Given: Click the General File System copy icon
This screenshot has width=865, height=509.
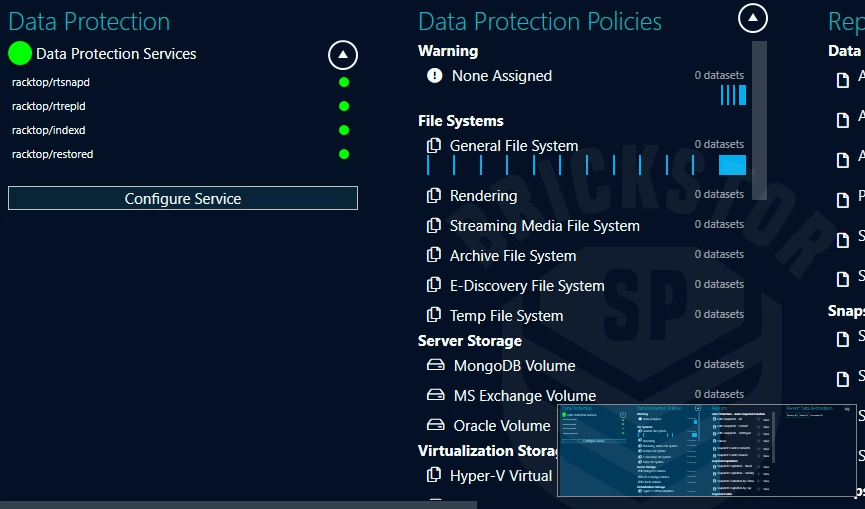Looking at the screenshot, I should click(434, 146).
